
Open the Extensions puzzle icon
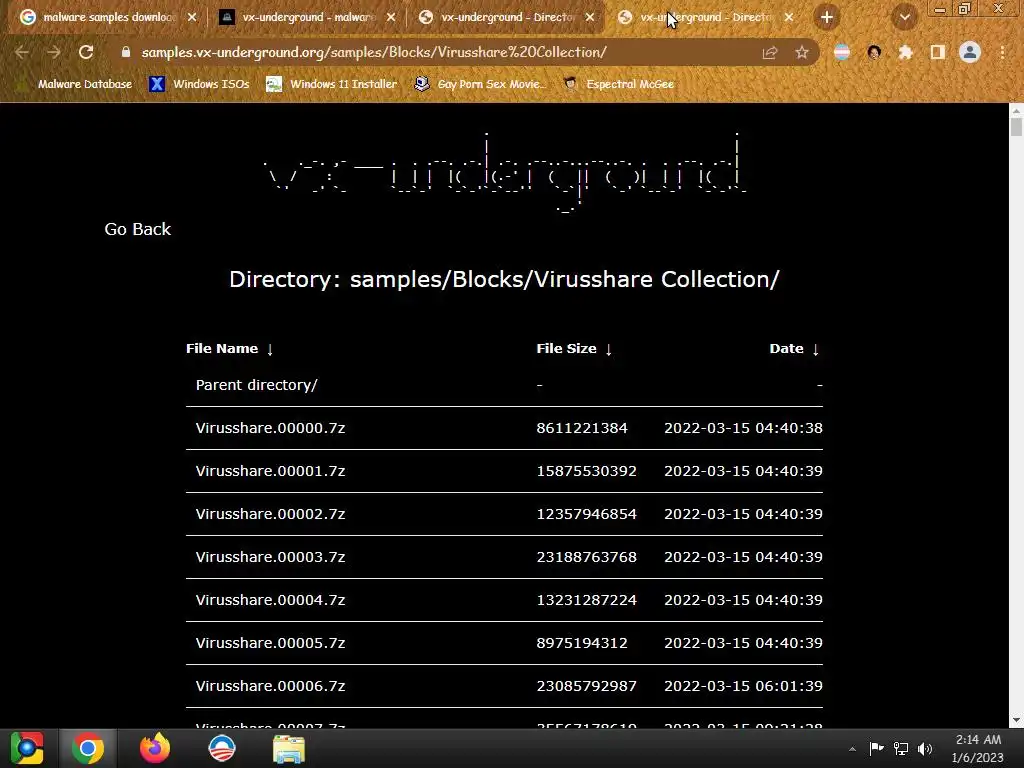[x=906, y=53]
